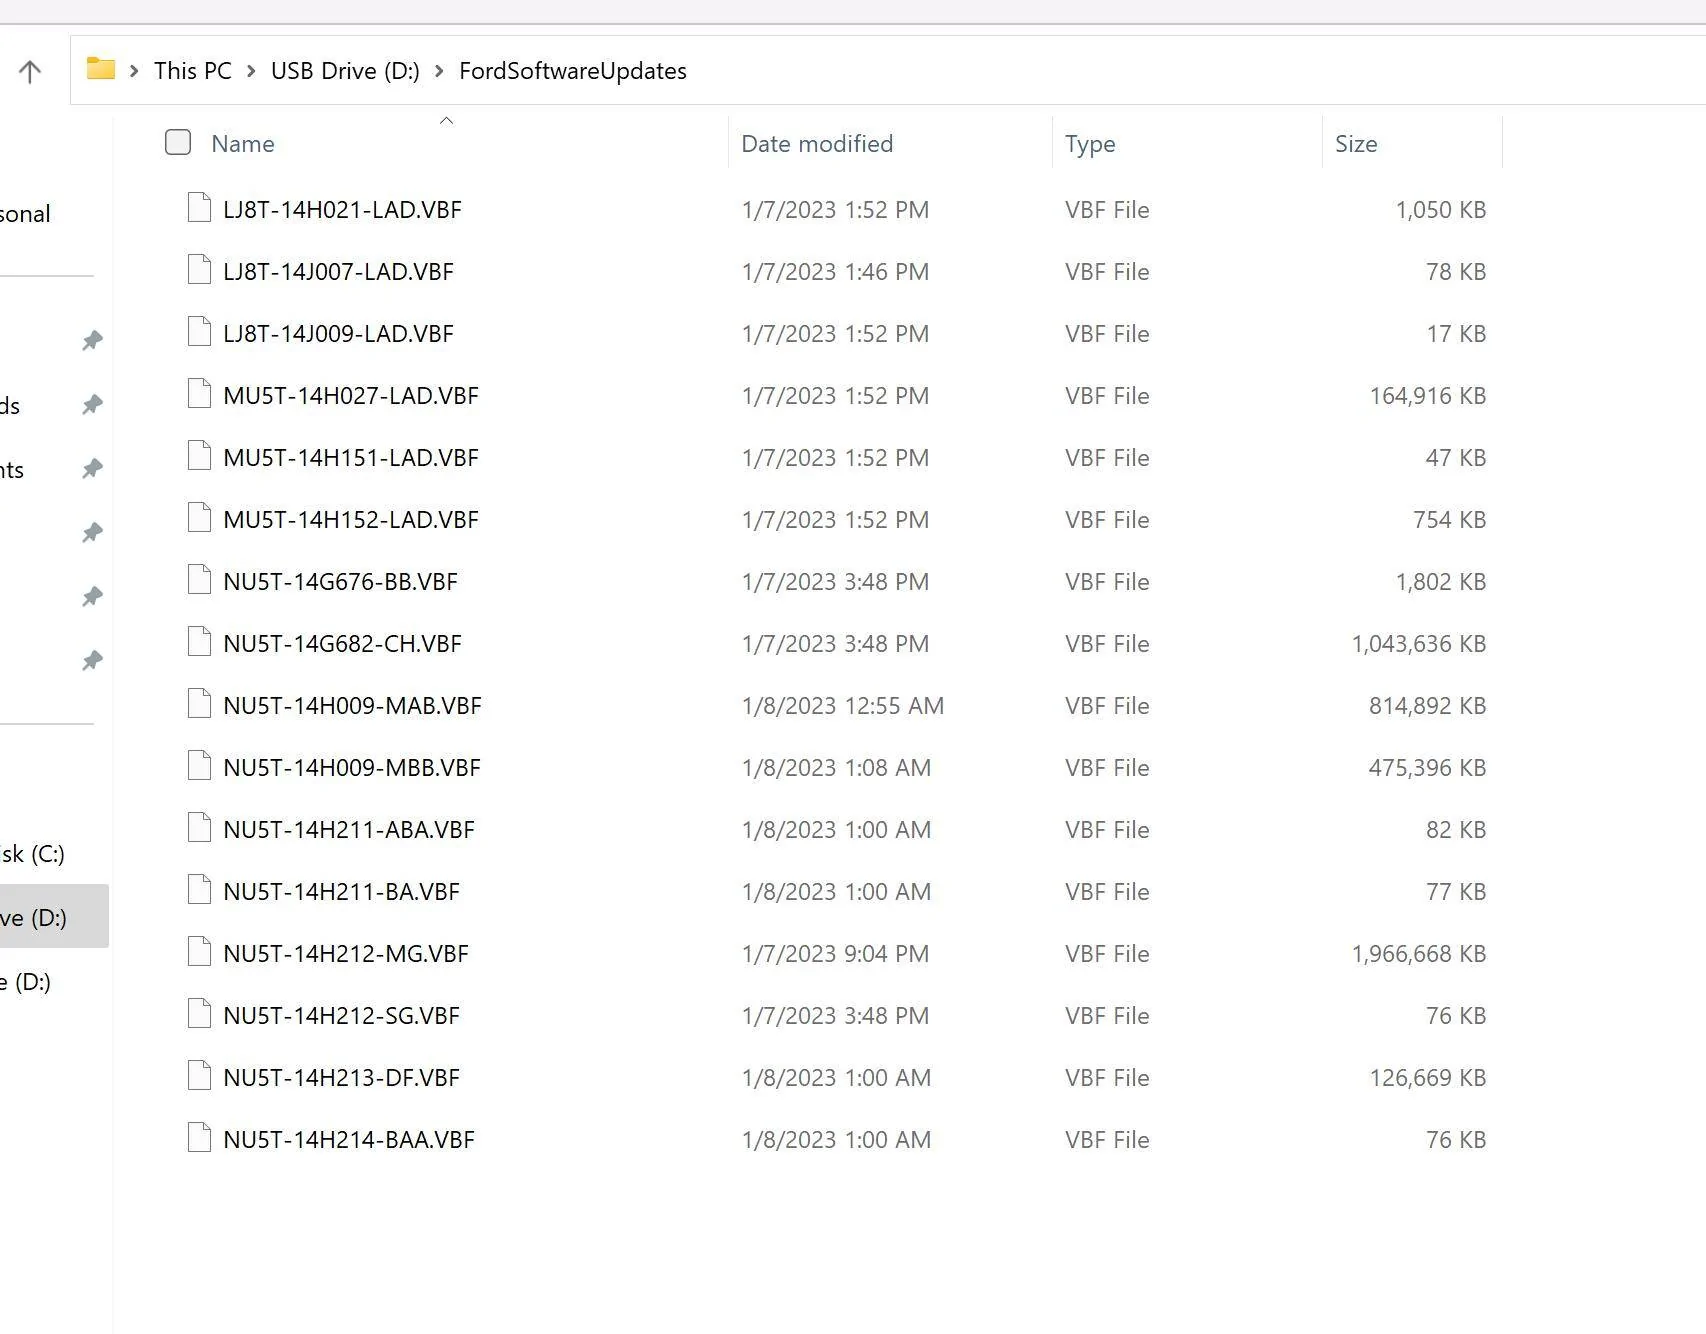
Task: Click date 1/8/2023 1:08 AM
Action: click(x=836, y=768)
